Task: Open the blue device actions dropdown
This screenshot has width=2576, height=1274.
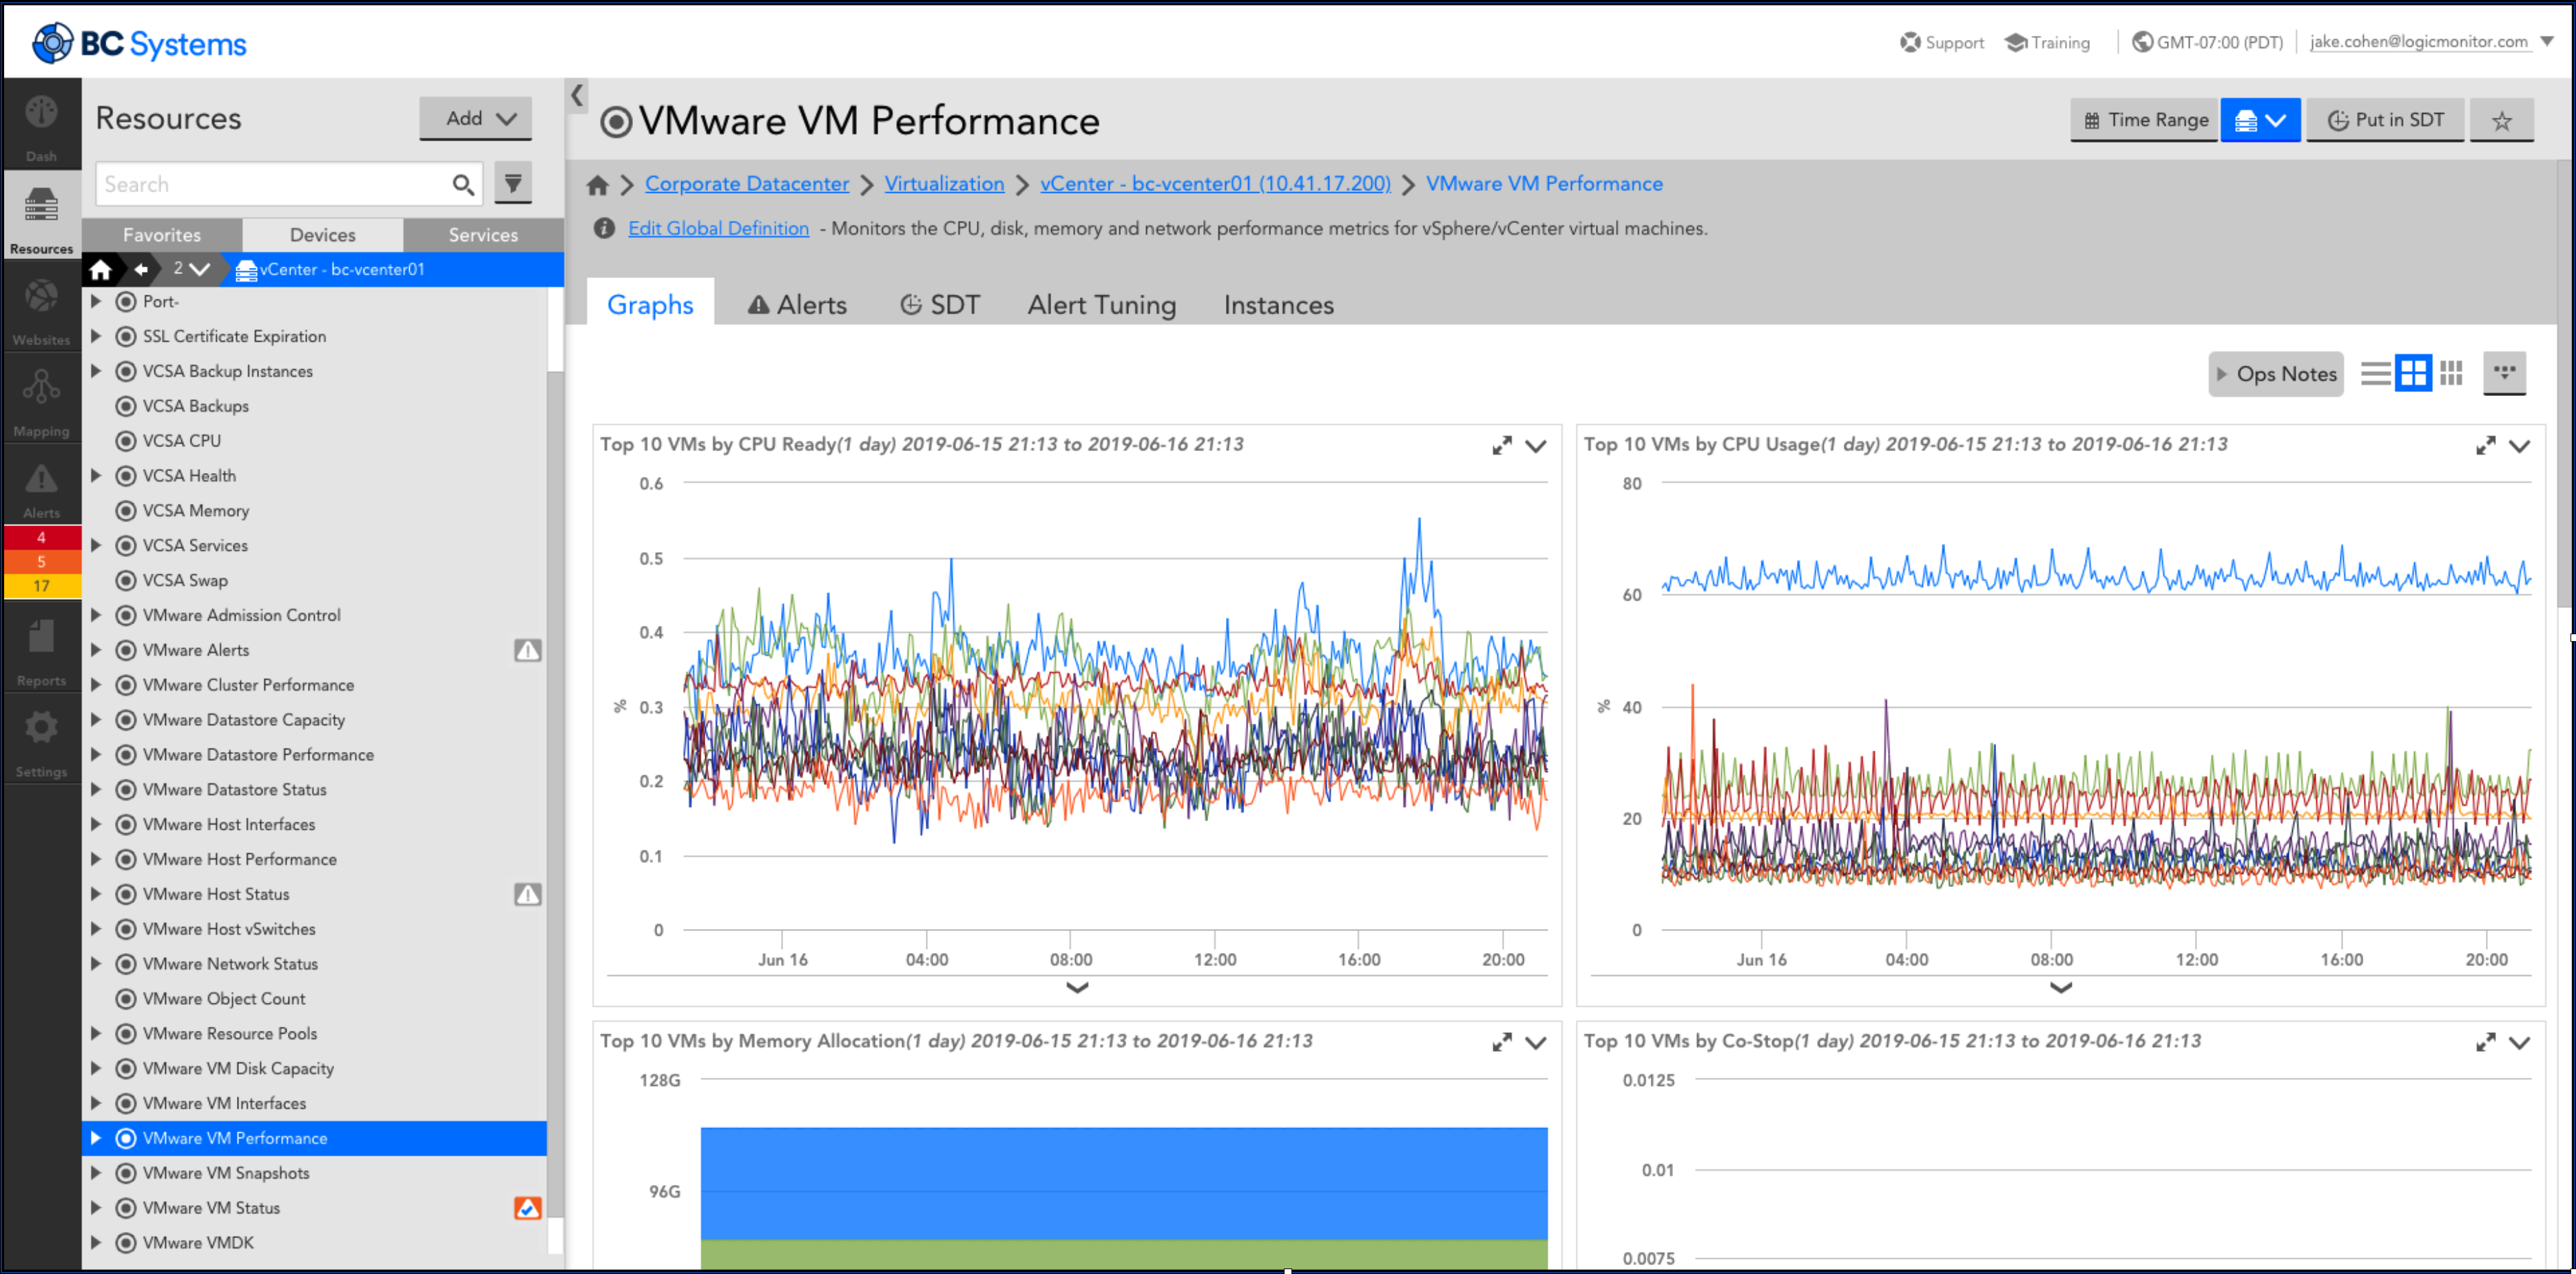Action: point(2260,121)
